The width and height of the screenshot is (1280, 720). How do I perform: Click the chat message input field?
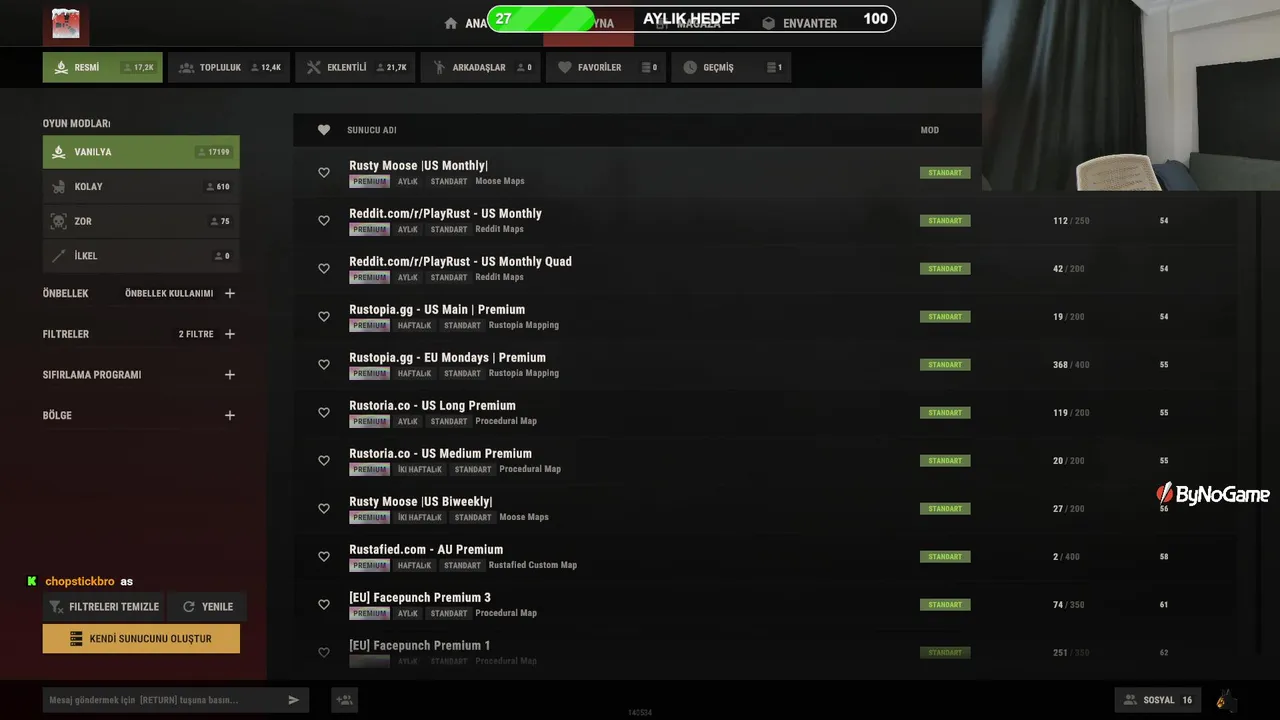coord(163,700)
